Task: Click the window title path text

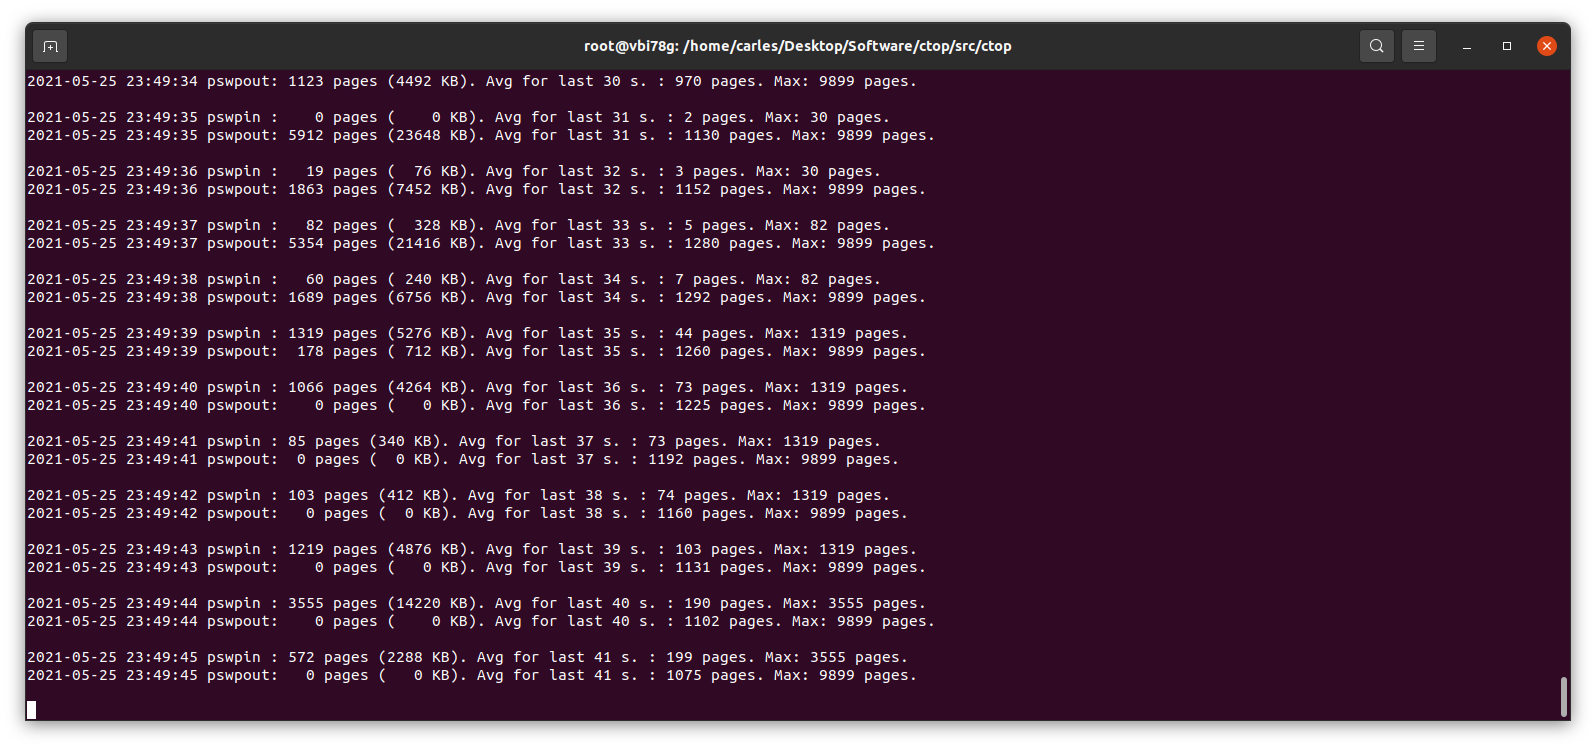Action: [798, 46]
